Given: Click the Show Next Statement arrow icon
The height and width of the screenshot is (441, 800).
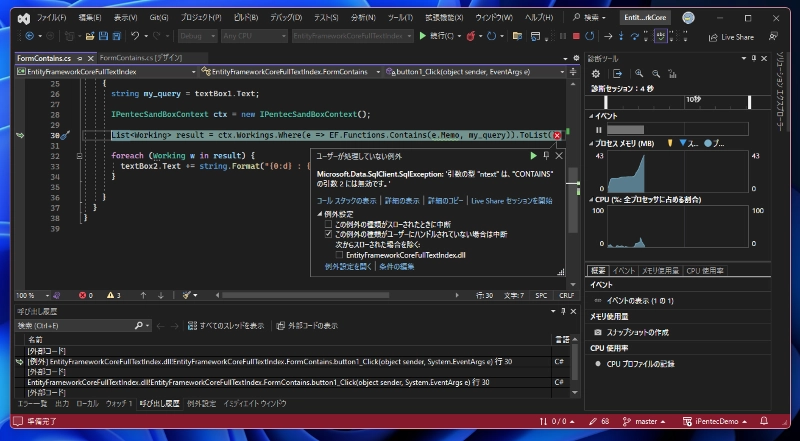Looking at the screenshot, I should click(x=608, y=36).
